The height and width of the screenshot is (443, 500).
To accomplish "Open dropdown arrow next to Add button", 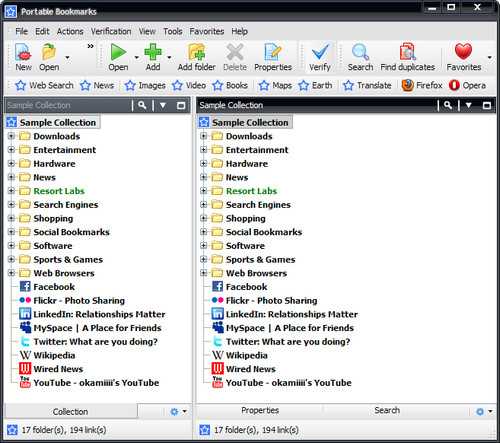I will tap(169, 57).
